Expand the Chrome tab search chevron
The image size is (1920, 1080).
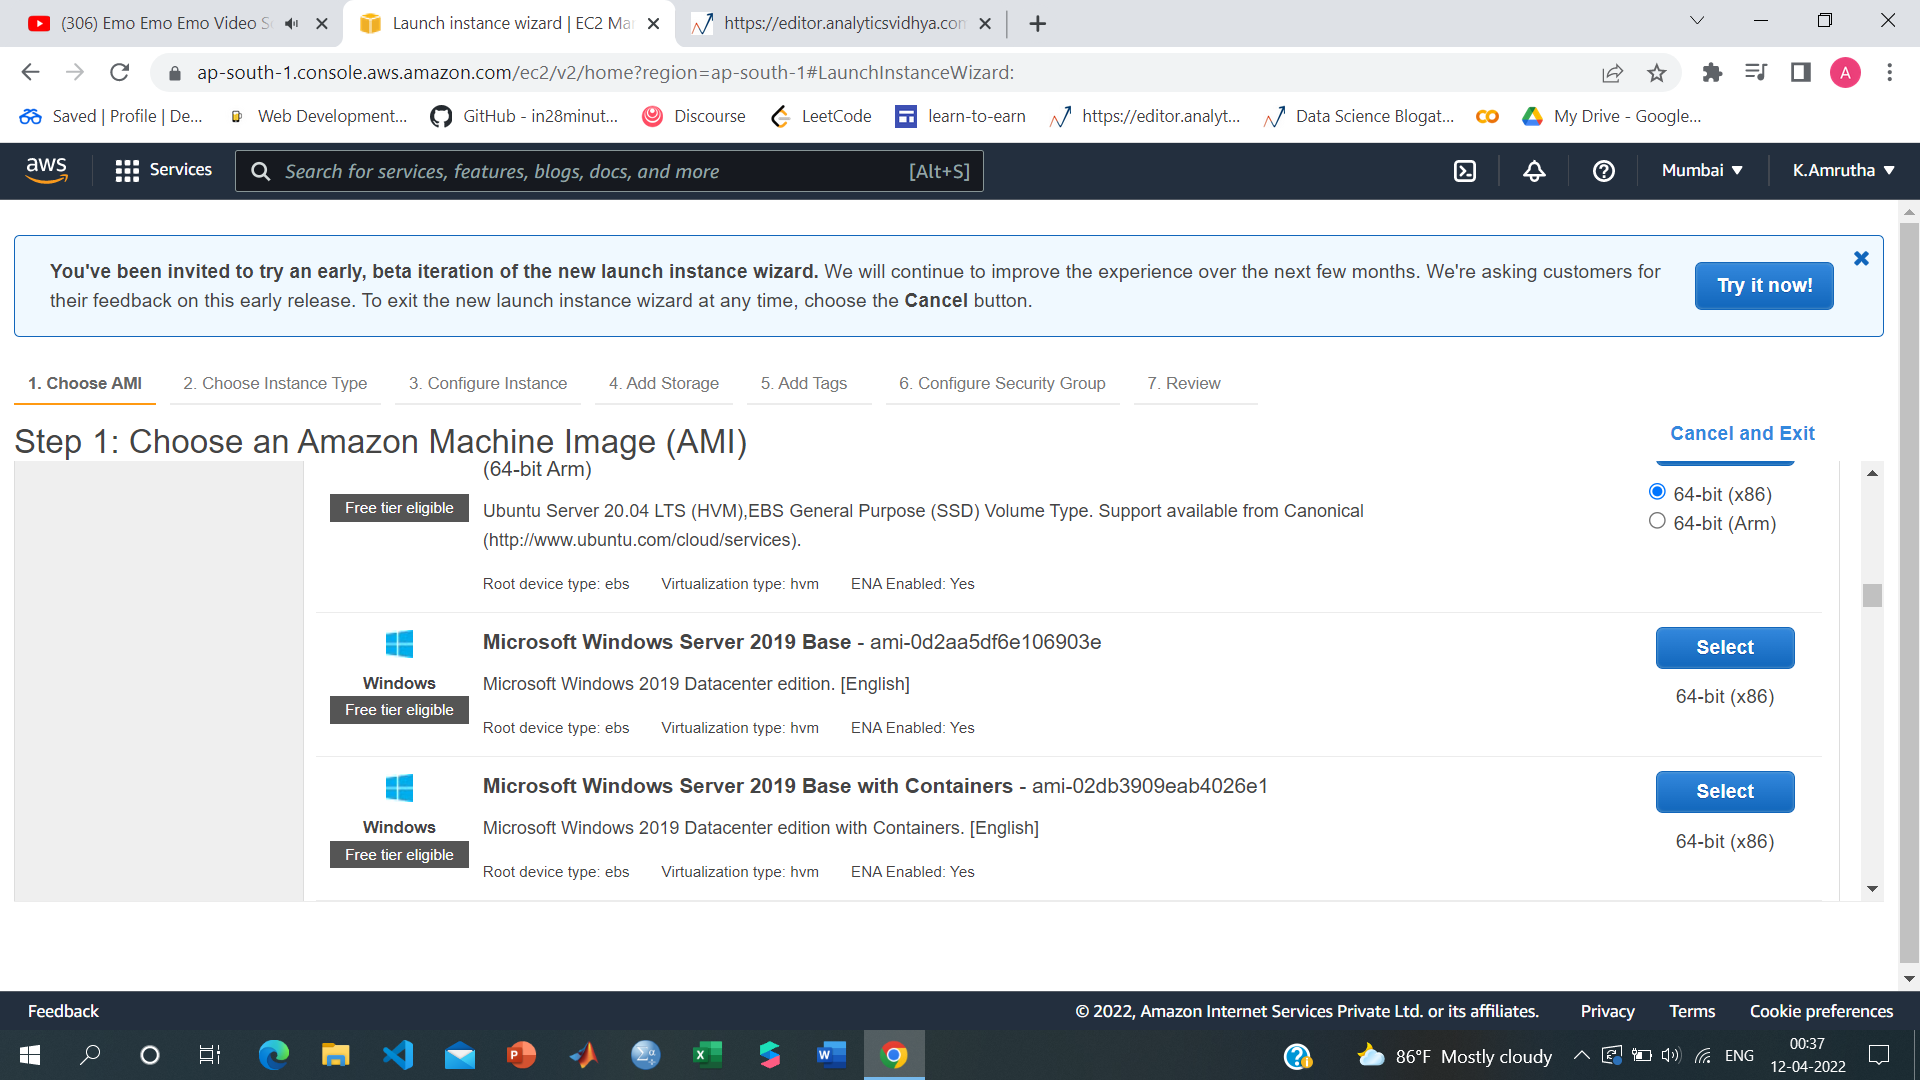pos(1697,21)
